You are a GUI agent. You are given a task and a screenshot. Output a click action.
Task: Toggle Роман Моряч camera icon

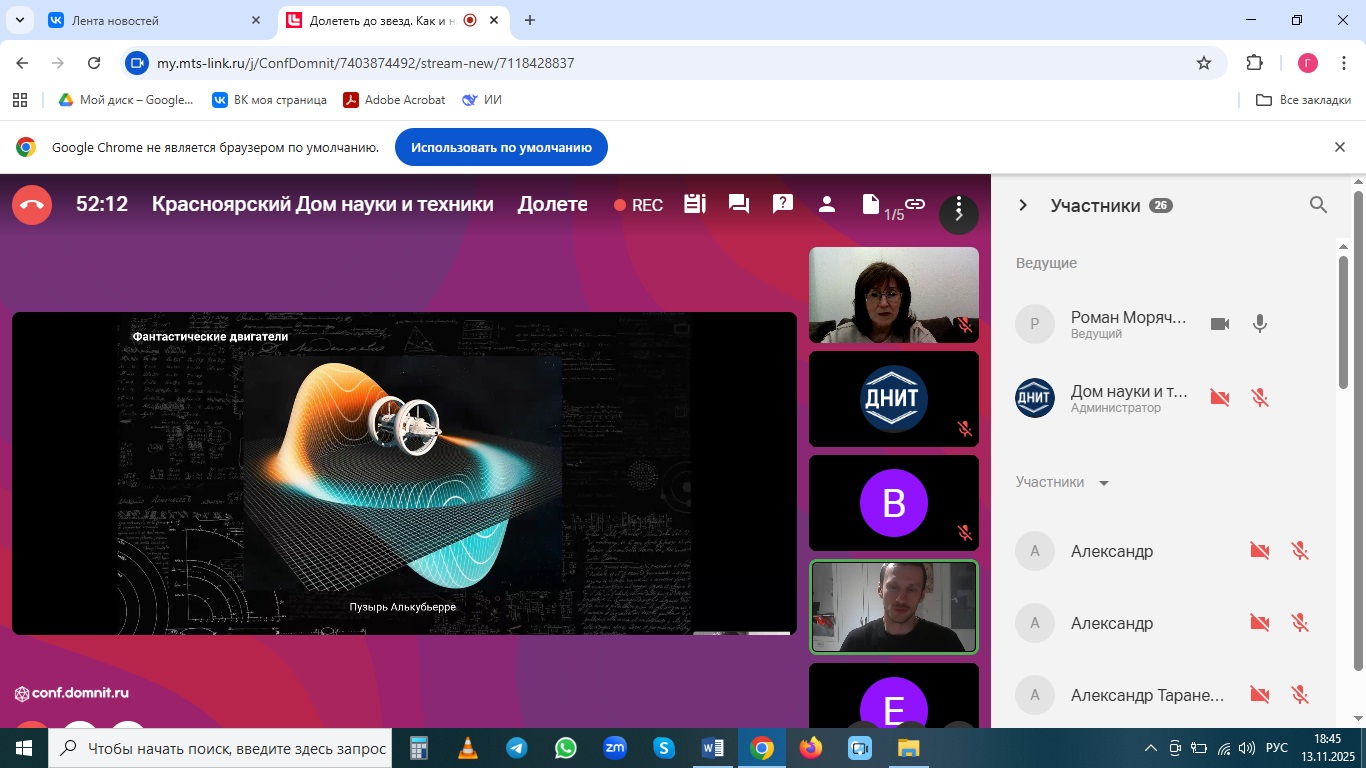(1220, 324)
